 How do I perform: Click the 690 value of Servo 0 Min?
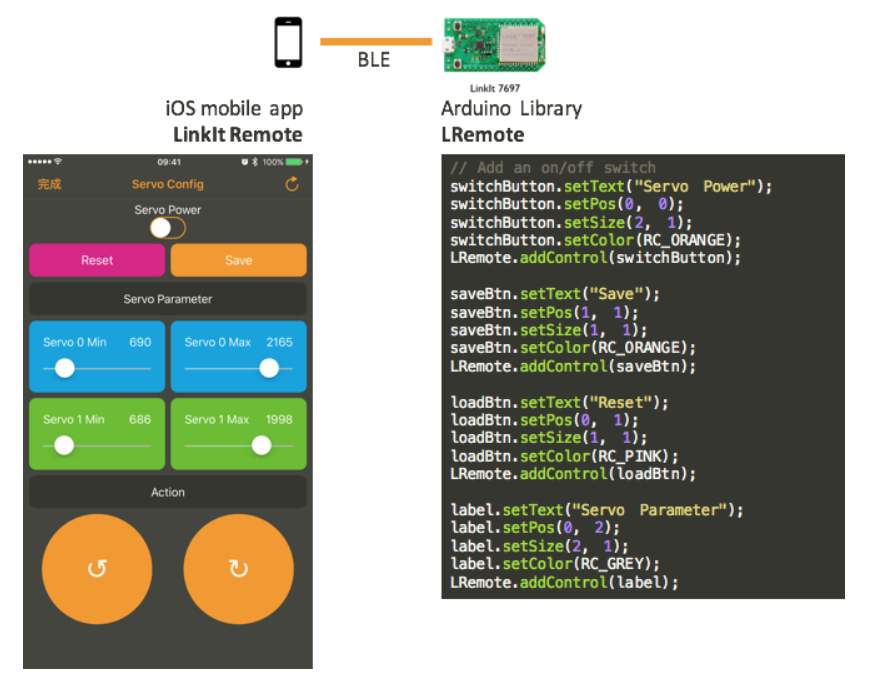click(140, 342)
